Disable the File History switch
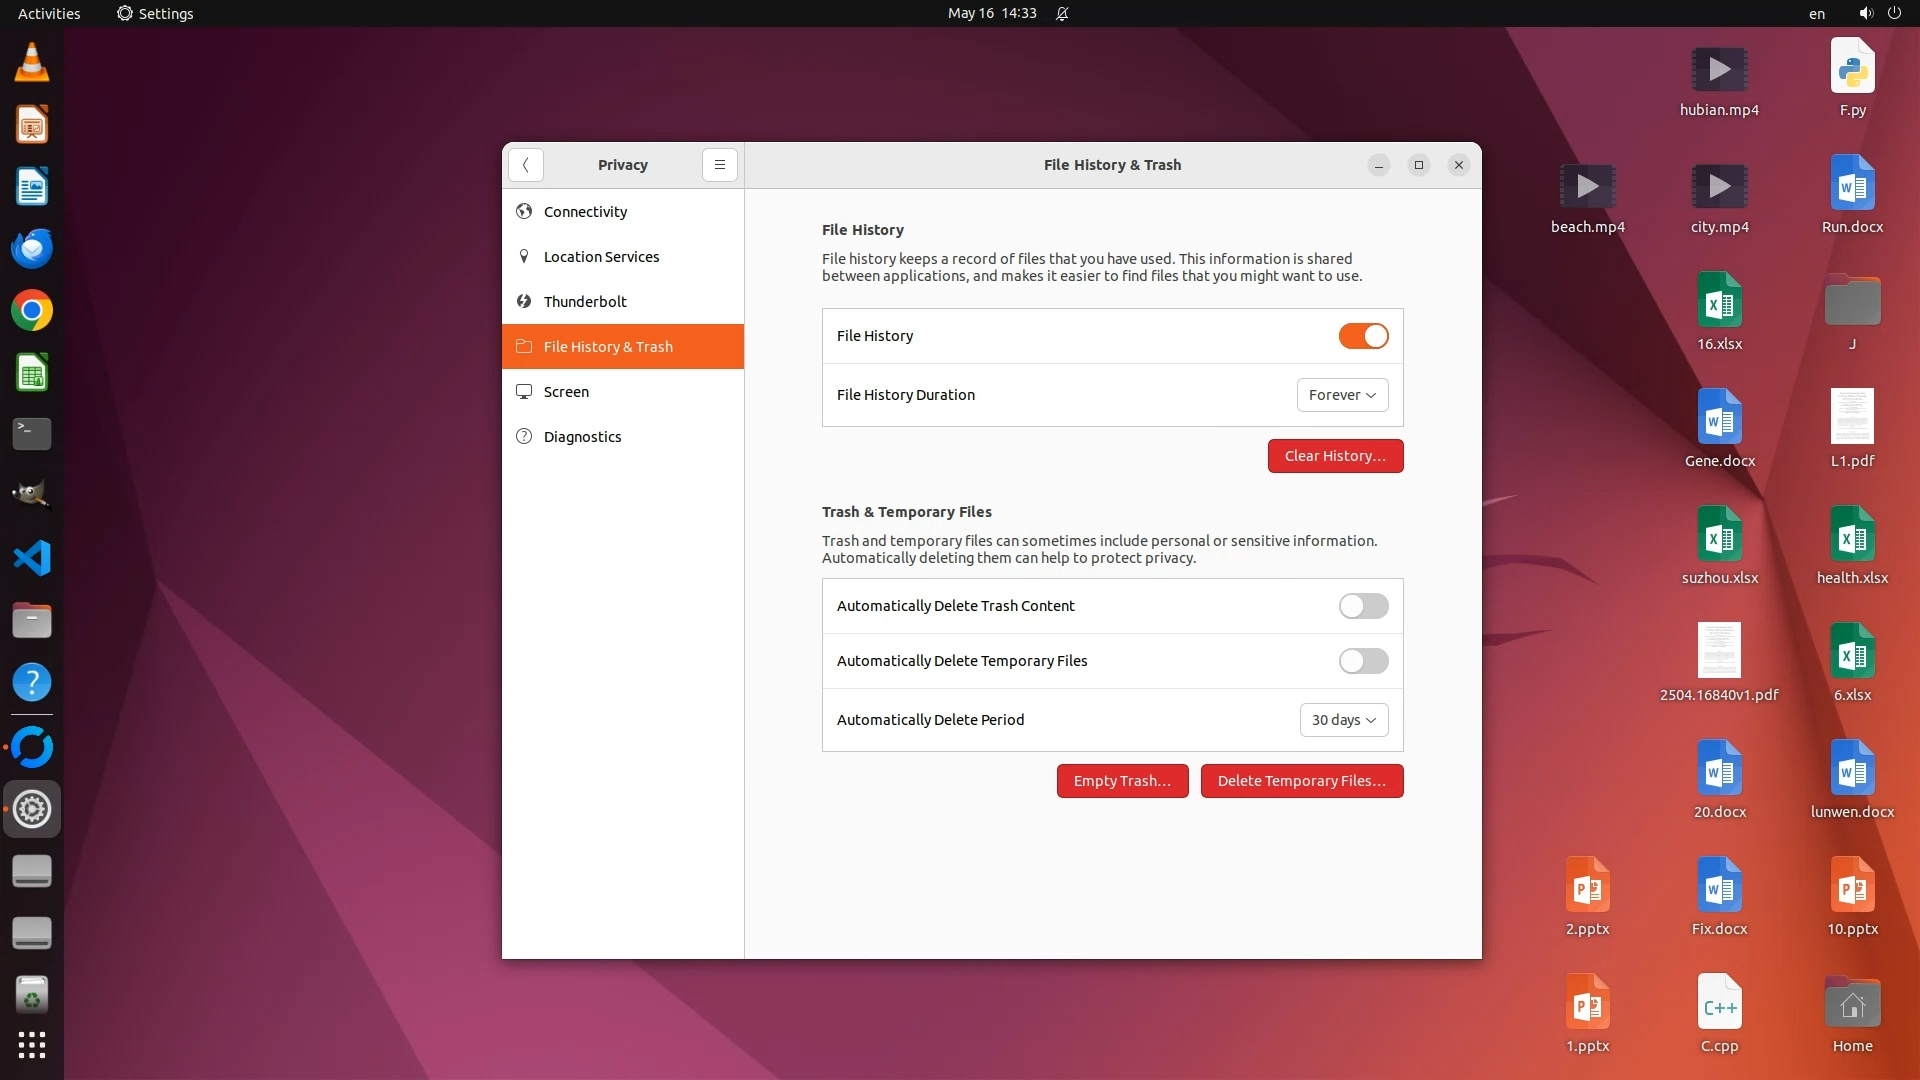The width and height of the screenshot is (1920, 1080). pos(1363,336)
